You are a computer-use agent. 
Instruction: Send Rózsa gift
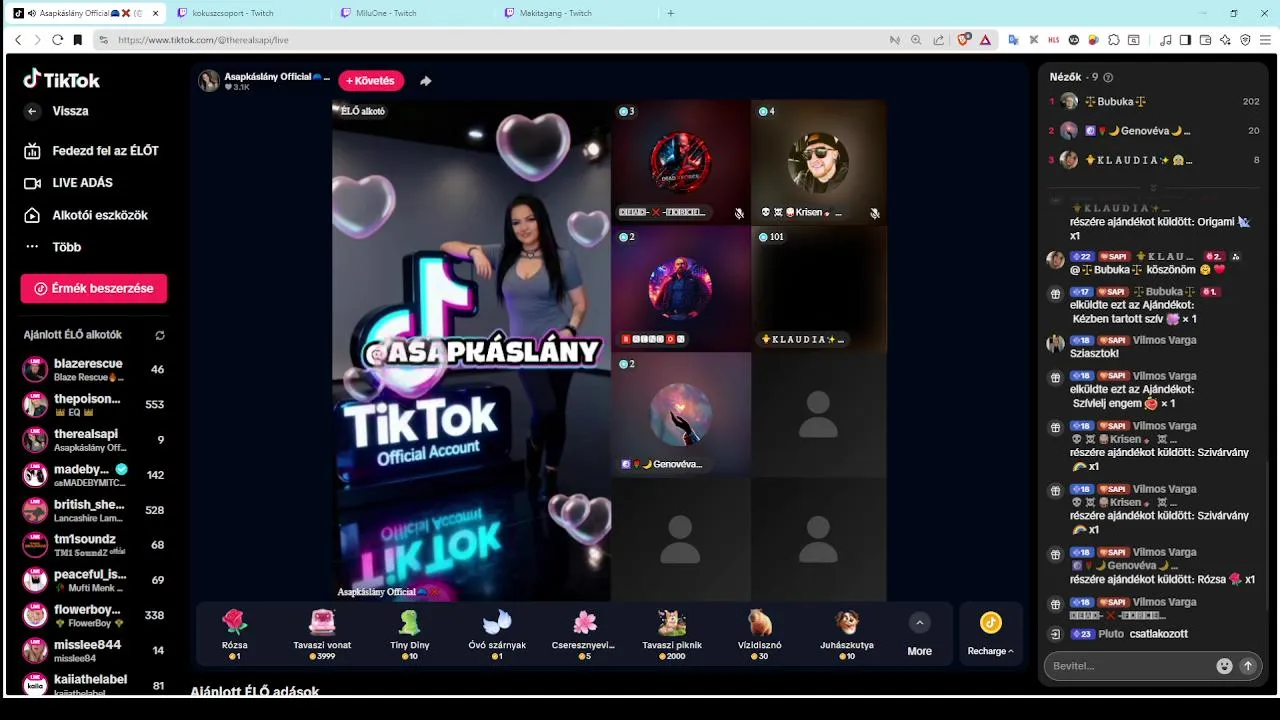pyautogui.click(x=234, y=634)
